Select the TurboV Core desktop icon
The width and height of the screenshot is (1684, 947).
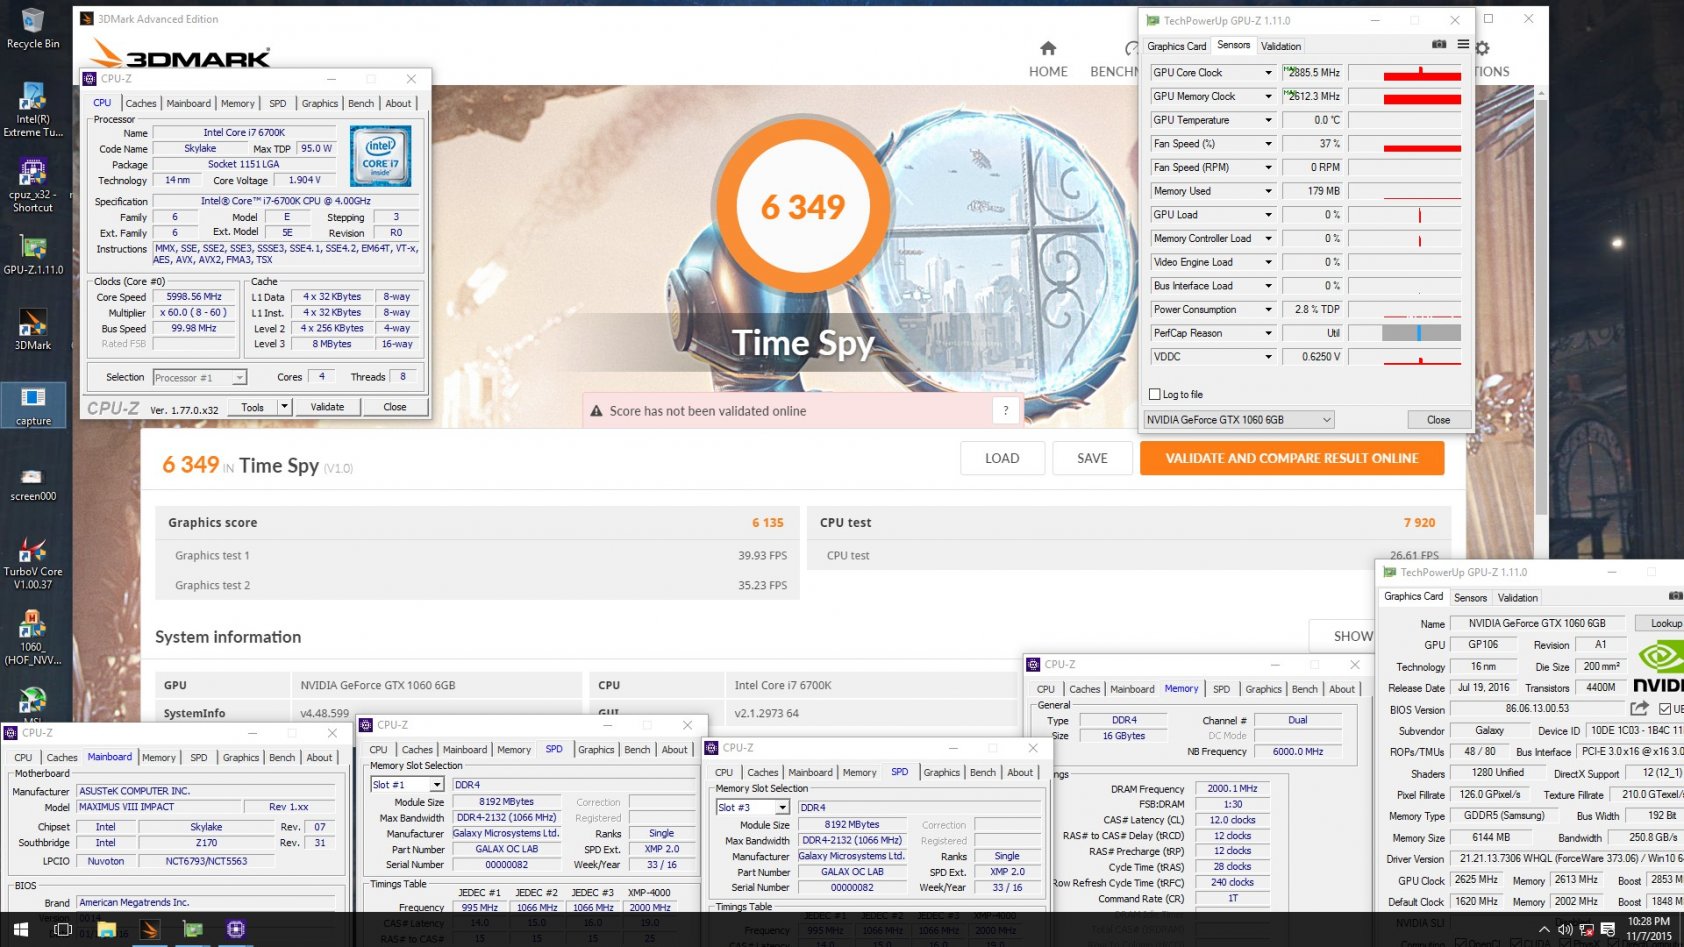click(x=33, y=562)
